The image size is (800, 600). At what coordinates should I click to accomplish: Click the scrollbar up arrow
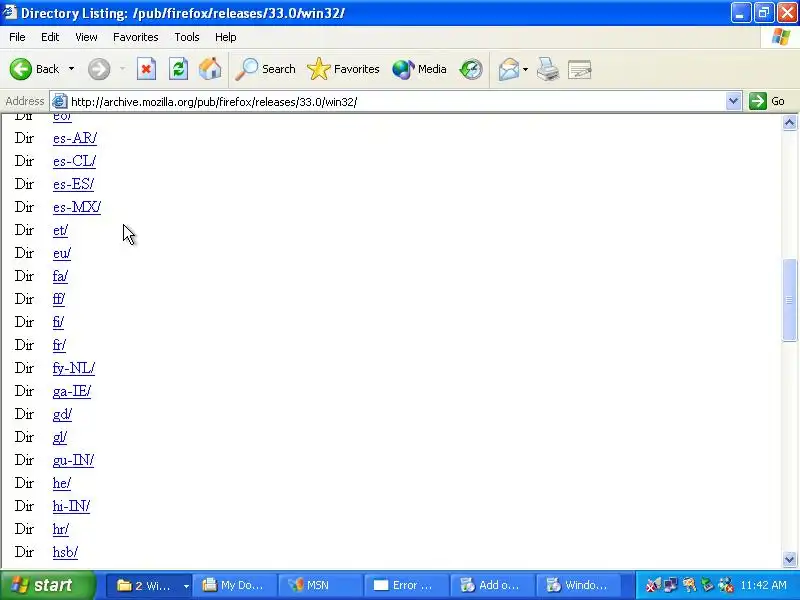789,122
